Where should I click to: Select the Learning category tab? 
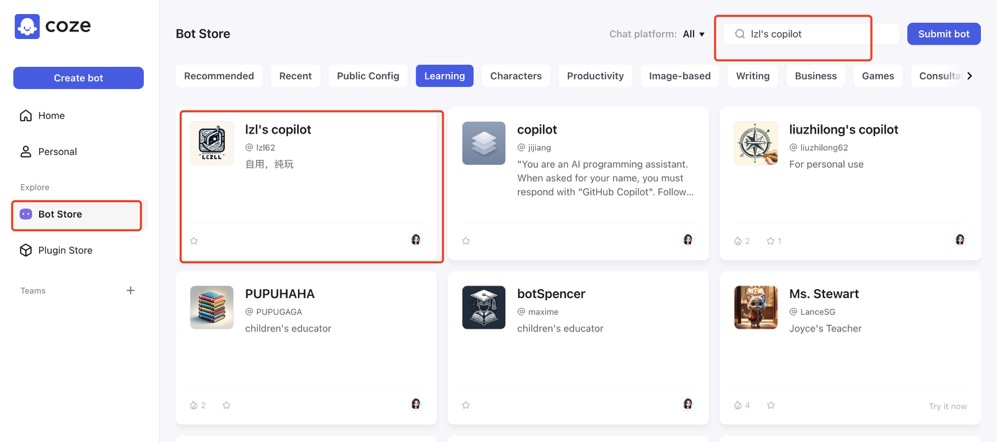pos(444,76)
